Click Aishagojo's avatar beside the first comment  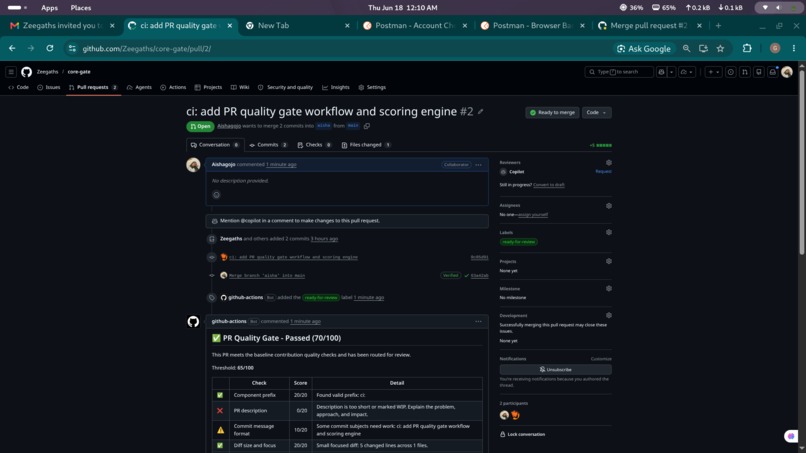click(193, 165)
